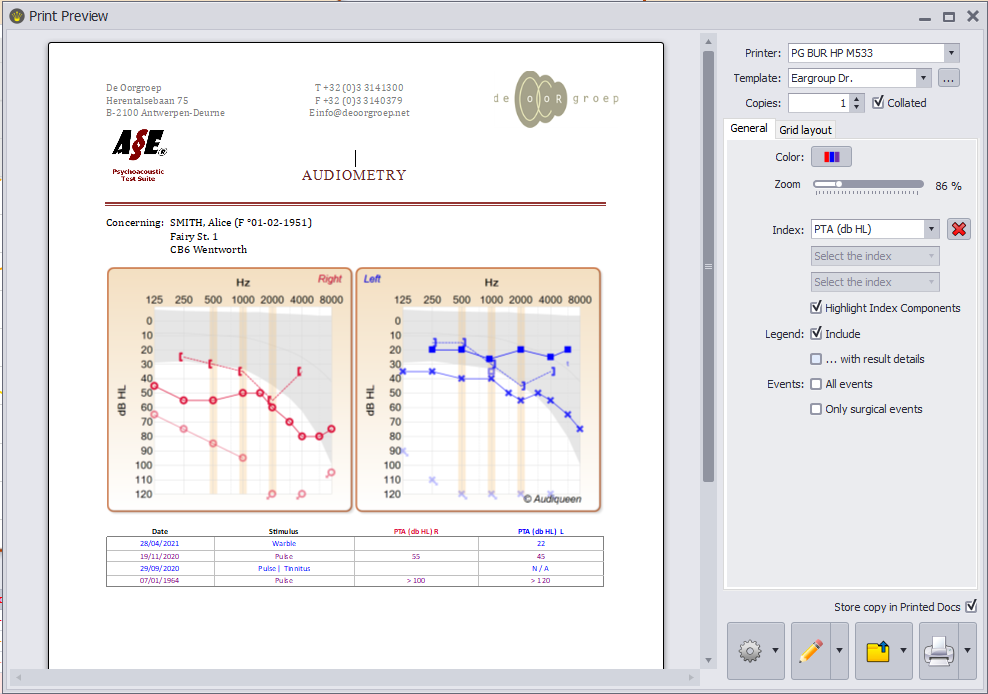Switch to the Grid layout tab

805,130
